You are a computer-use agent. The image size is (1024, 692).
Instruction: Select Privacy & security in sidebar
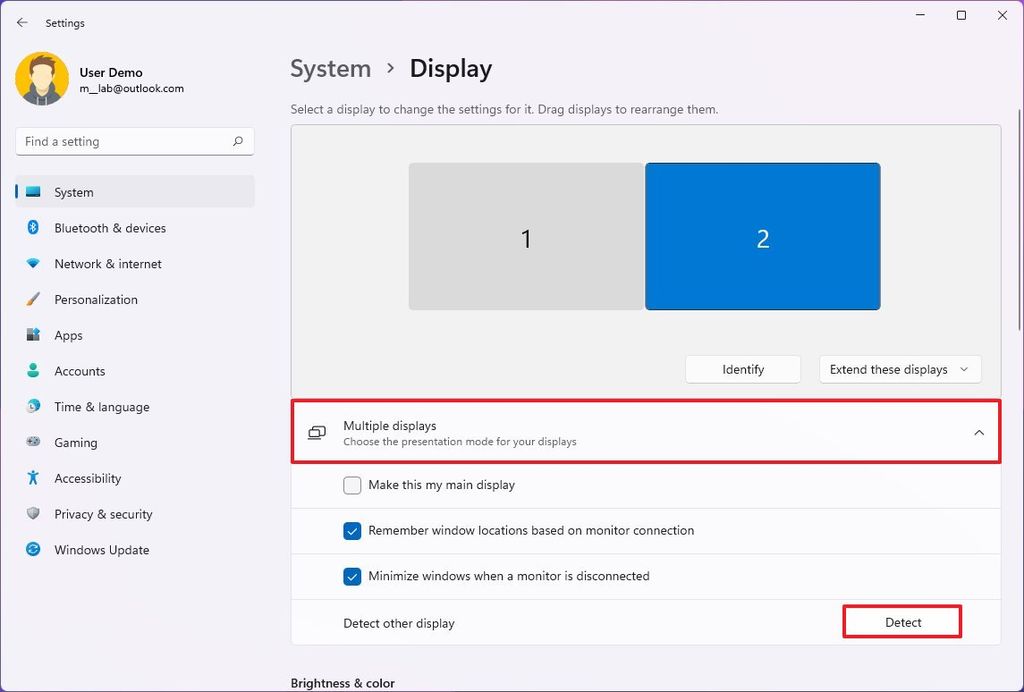click(102, 514)
